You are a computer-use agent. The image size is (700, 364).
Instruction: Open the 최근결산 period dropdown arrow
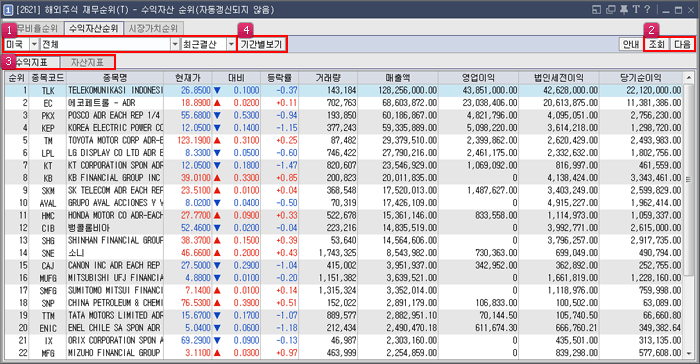pyautogui.click(x=231, y=44)
